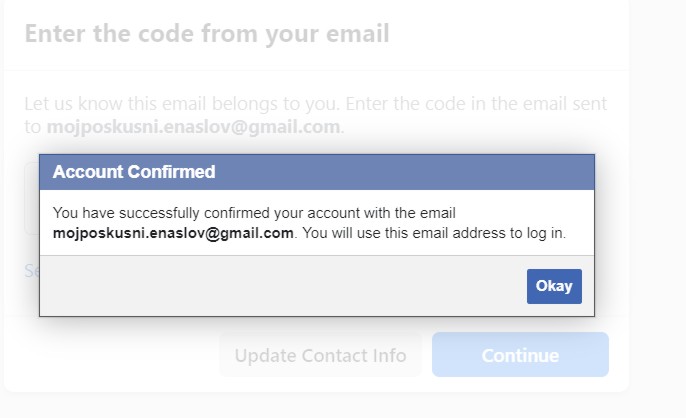686x418 pixels.
Task: Click the gray footer area of dialog
Action: [280, 286]
